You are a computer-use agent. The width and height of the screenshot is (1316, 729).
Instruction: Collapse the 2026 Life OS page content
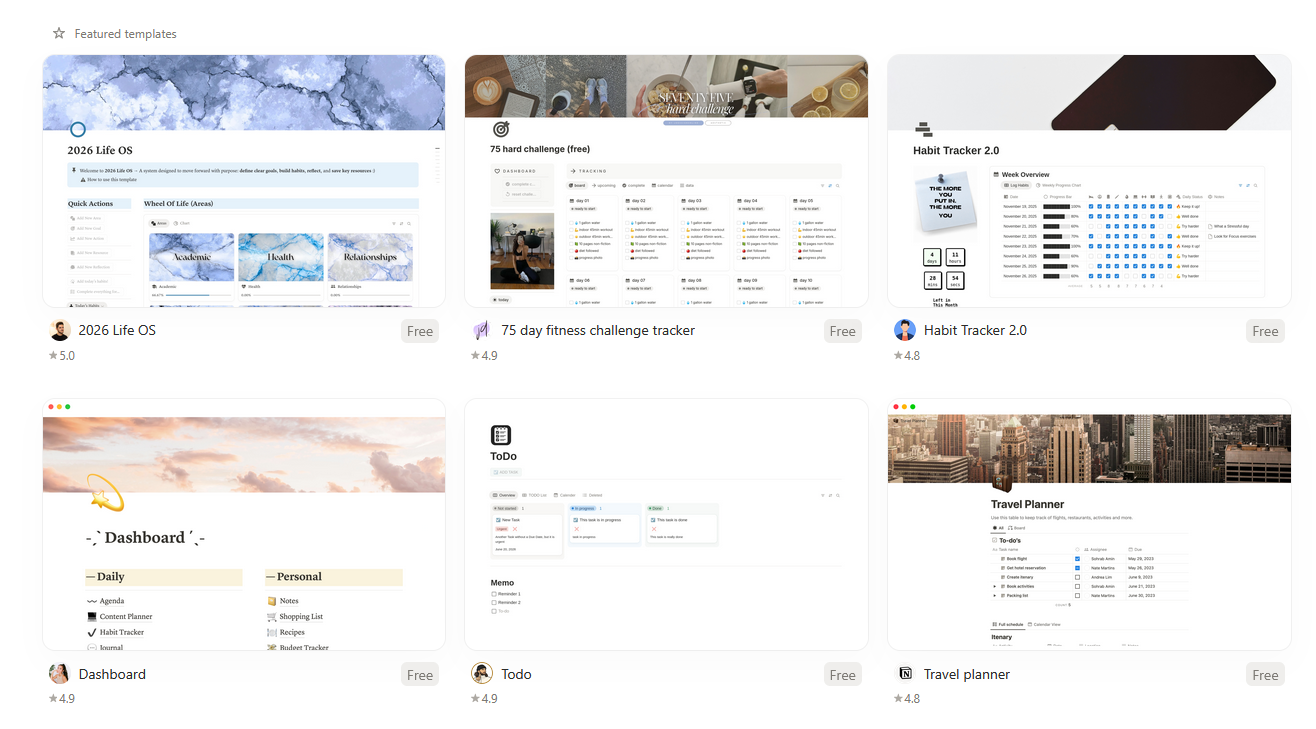click(435, 148)
